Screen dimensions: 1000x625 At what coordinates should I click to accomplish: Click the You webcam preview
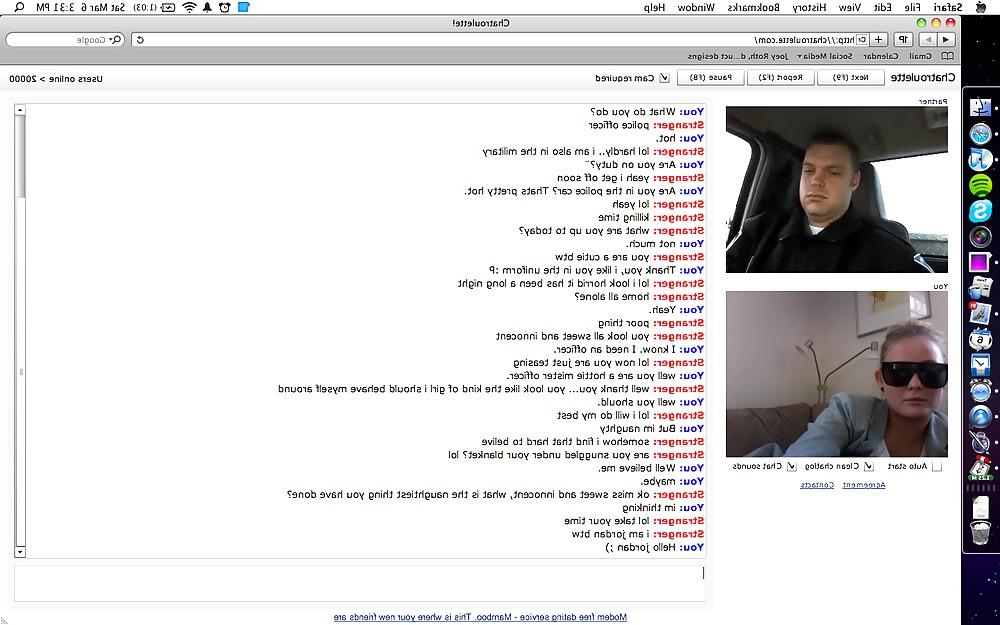837,374
